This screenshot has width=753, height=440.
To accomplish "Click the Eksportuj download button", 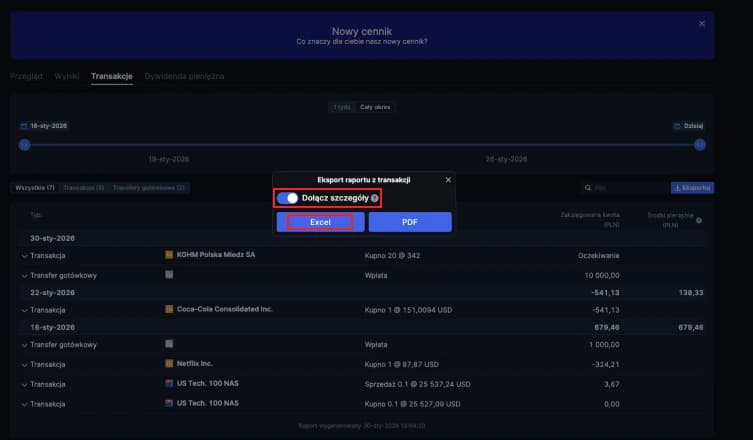I will (x=691, y=188).
